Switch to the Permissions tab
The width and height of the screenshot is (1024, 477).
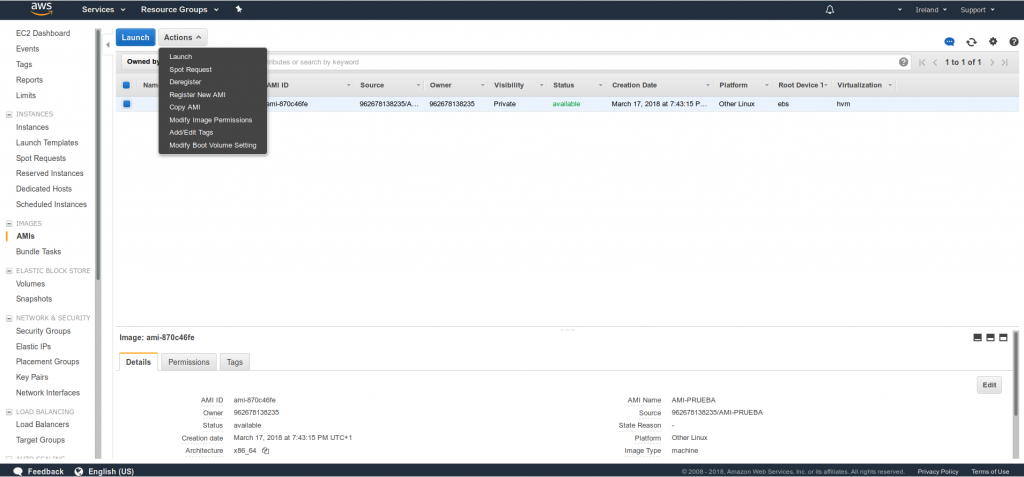(x=189, y=362)
